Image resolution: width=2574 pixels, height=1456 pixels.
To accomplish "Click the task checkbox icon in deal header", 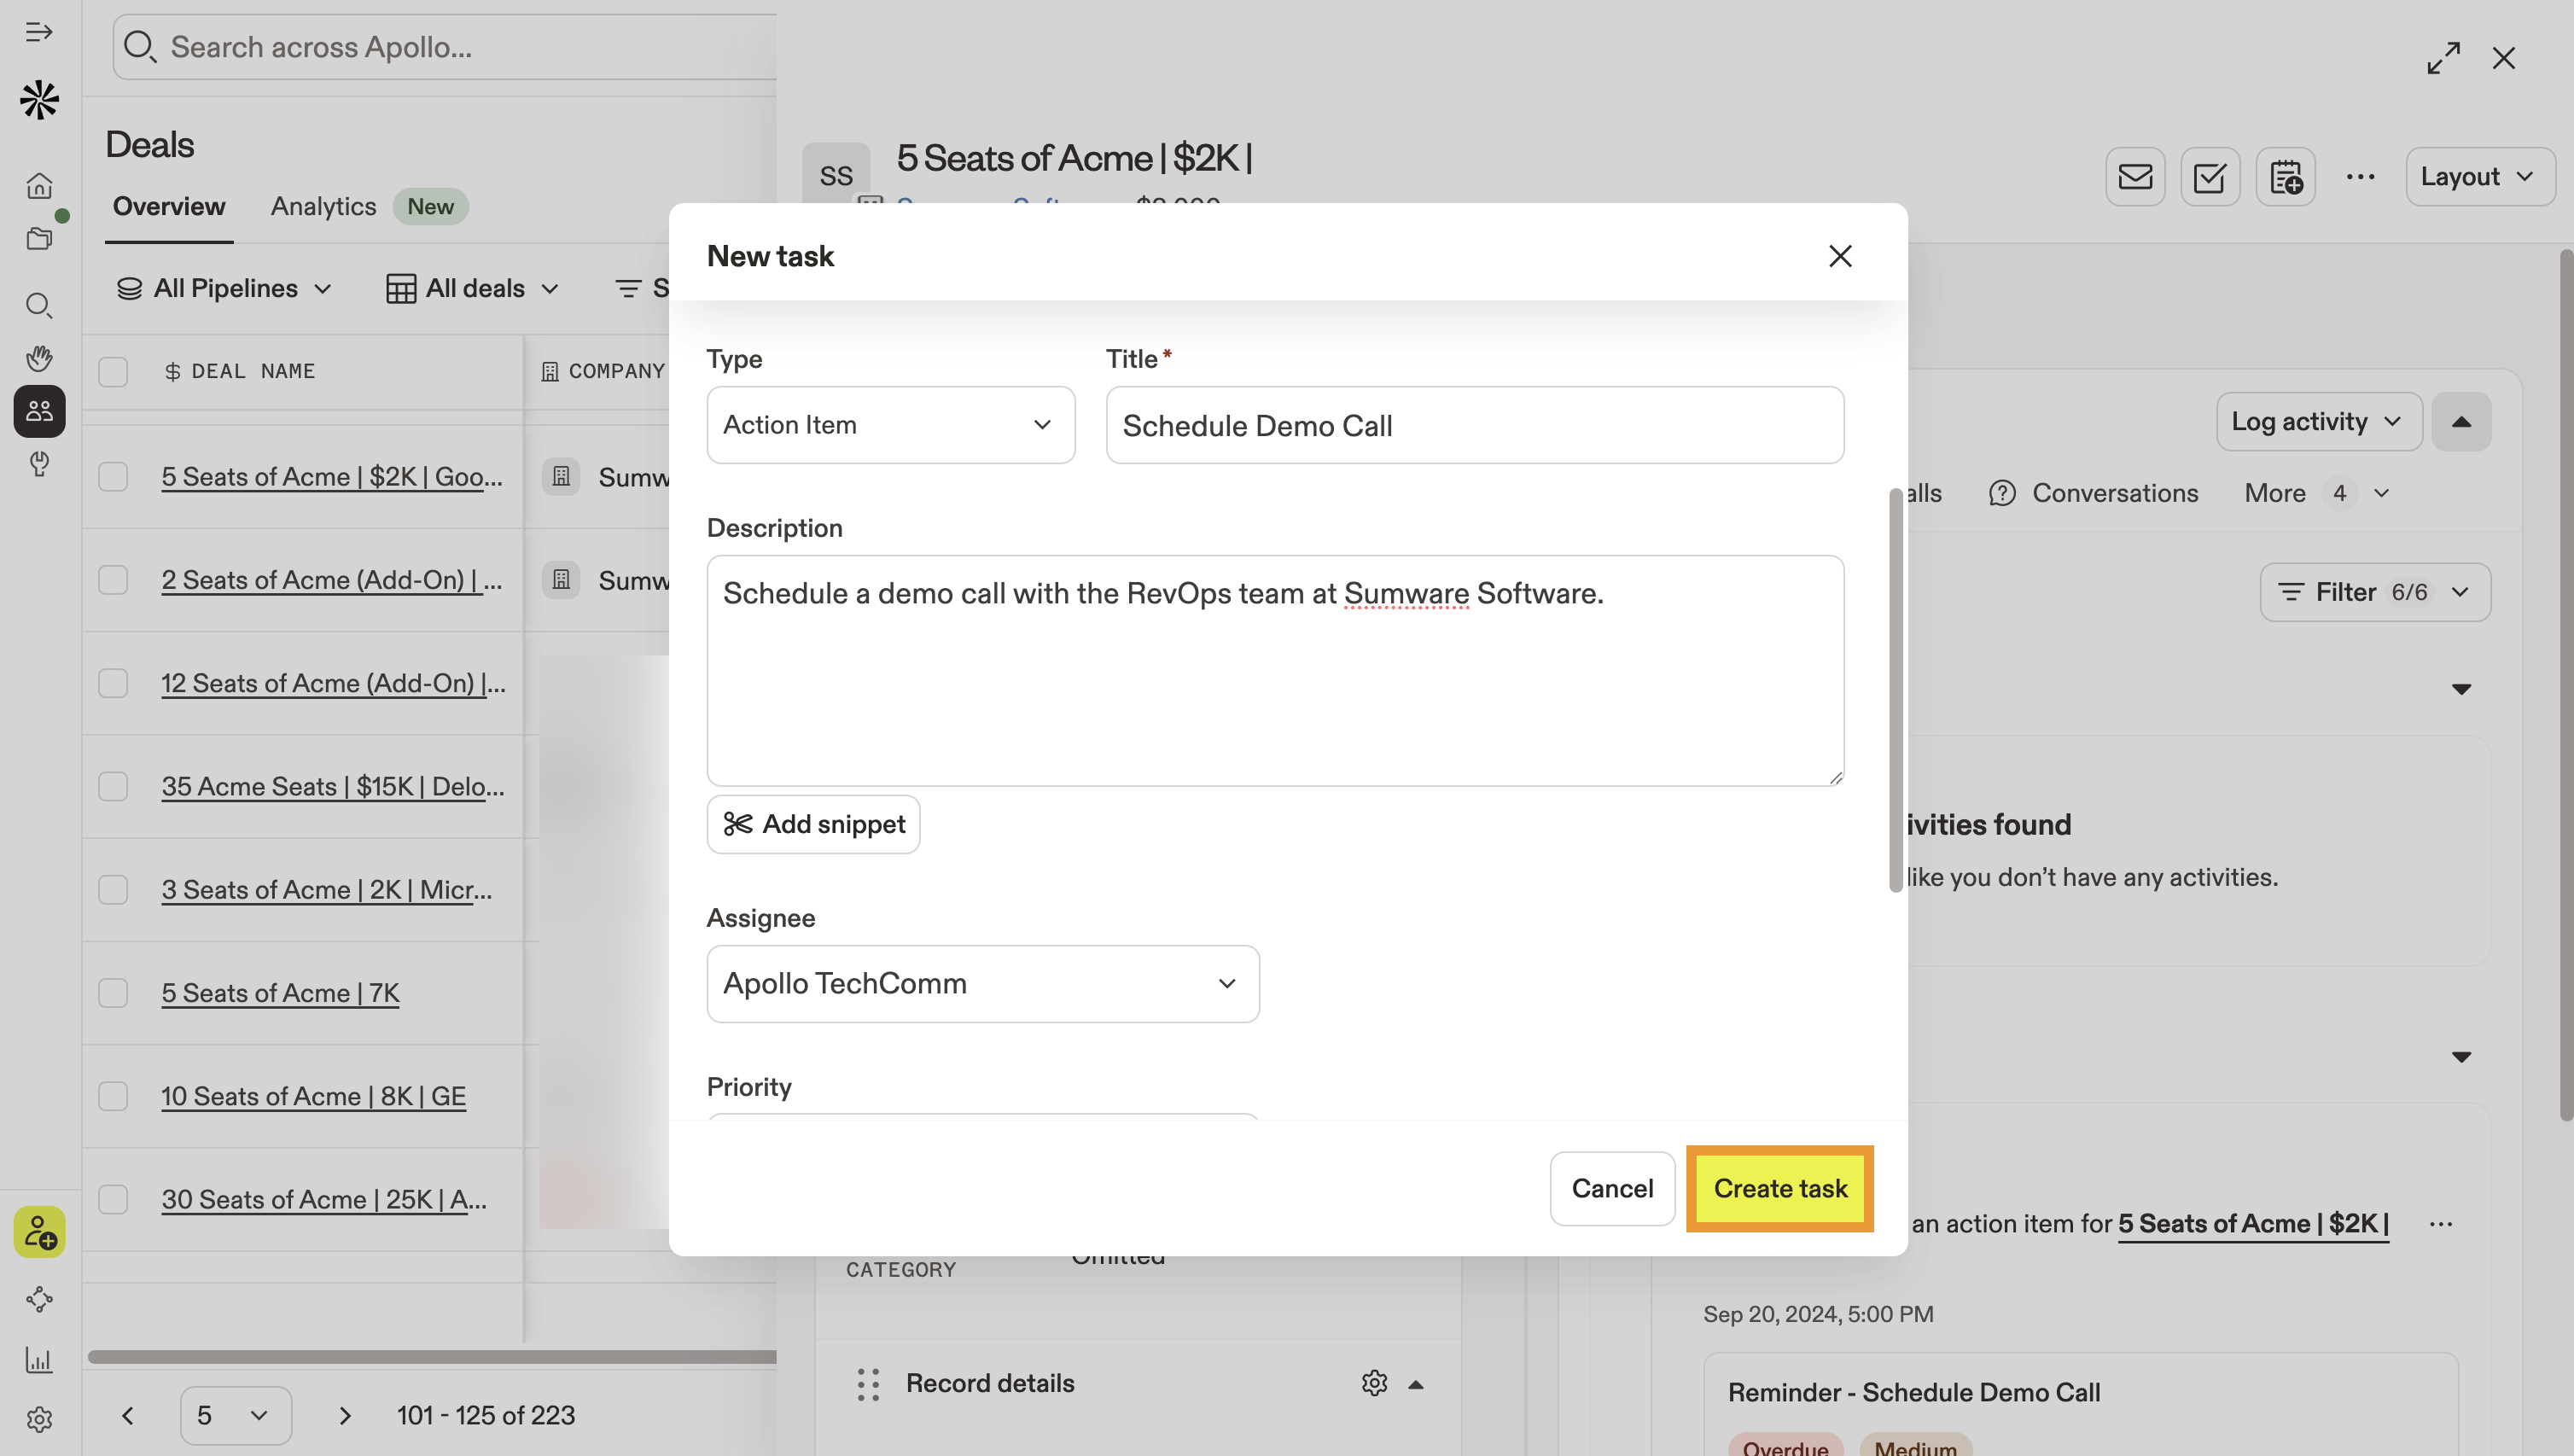I will click(2210, 177).
